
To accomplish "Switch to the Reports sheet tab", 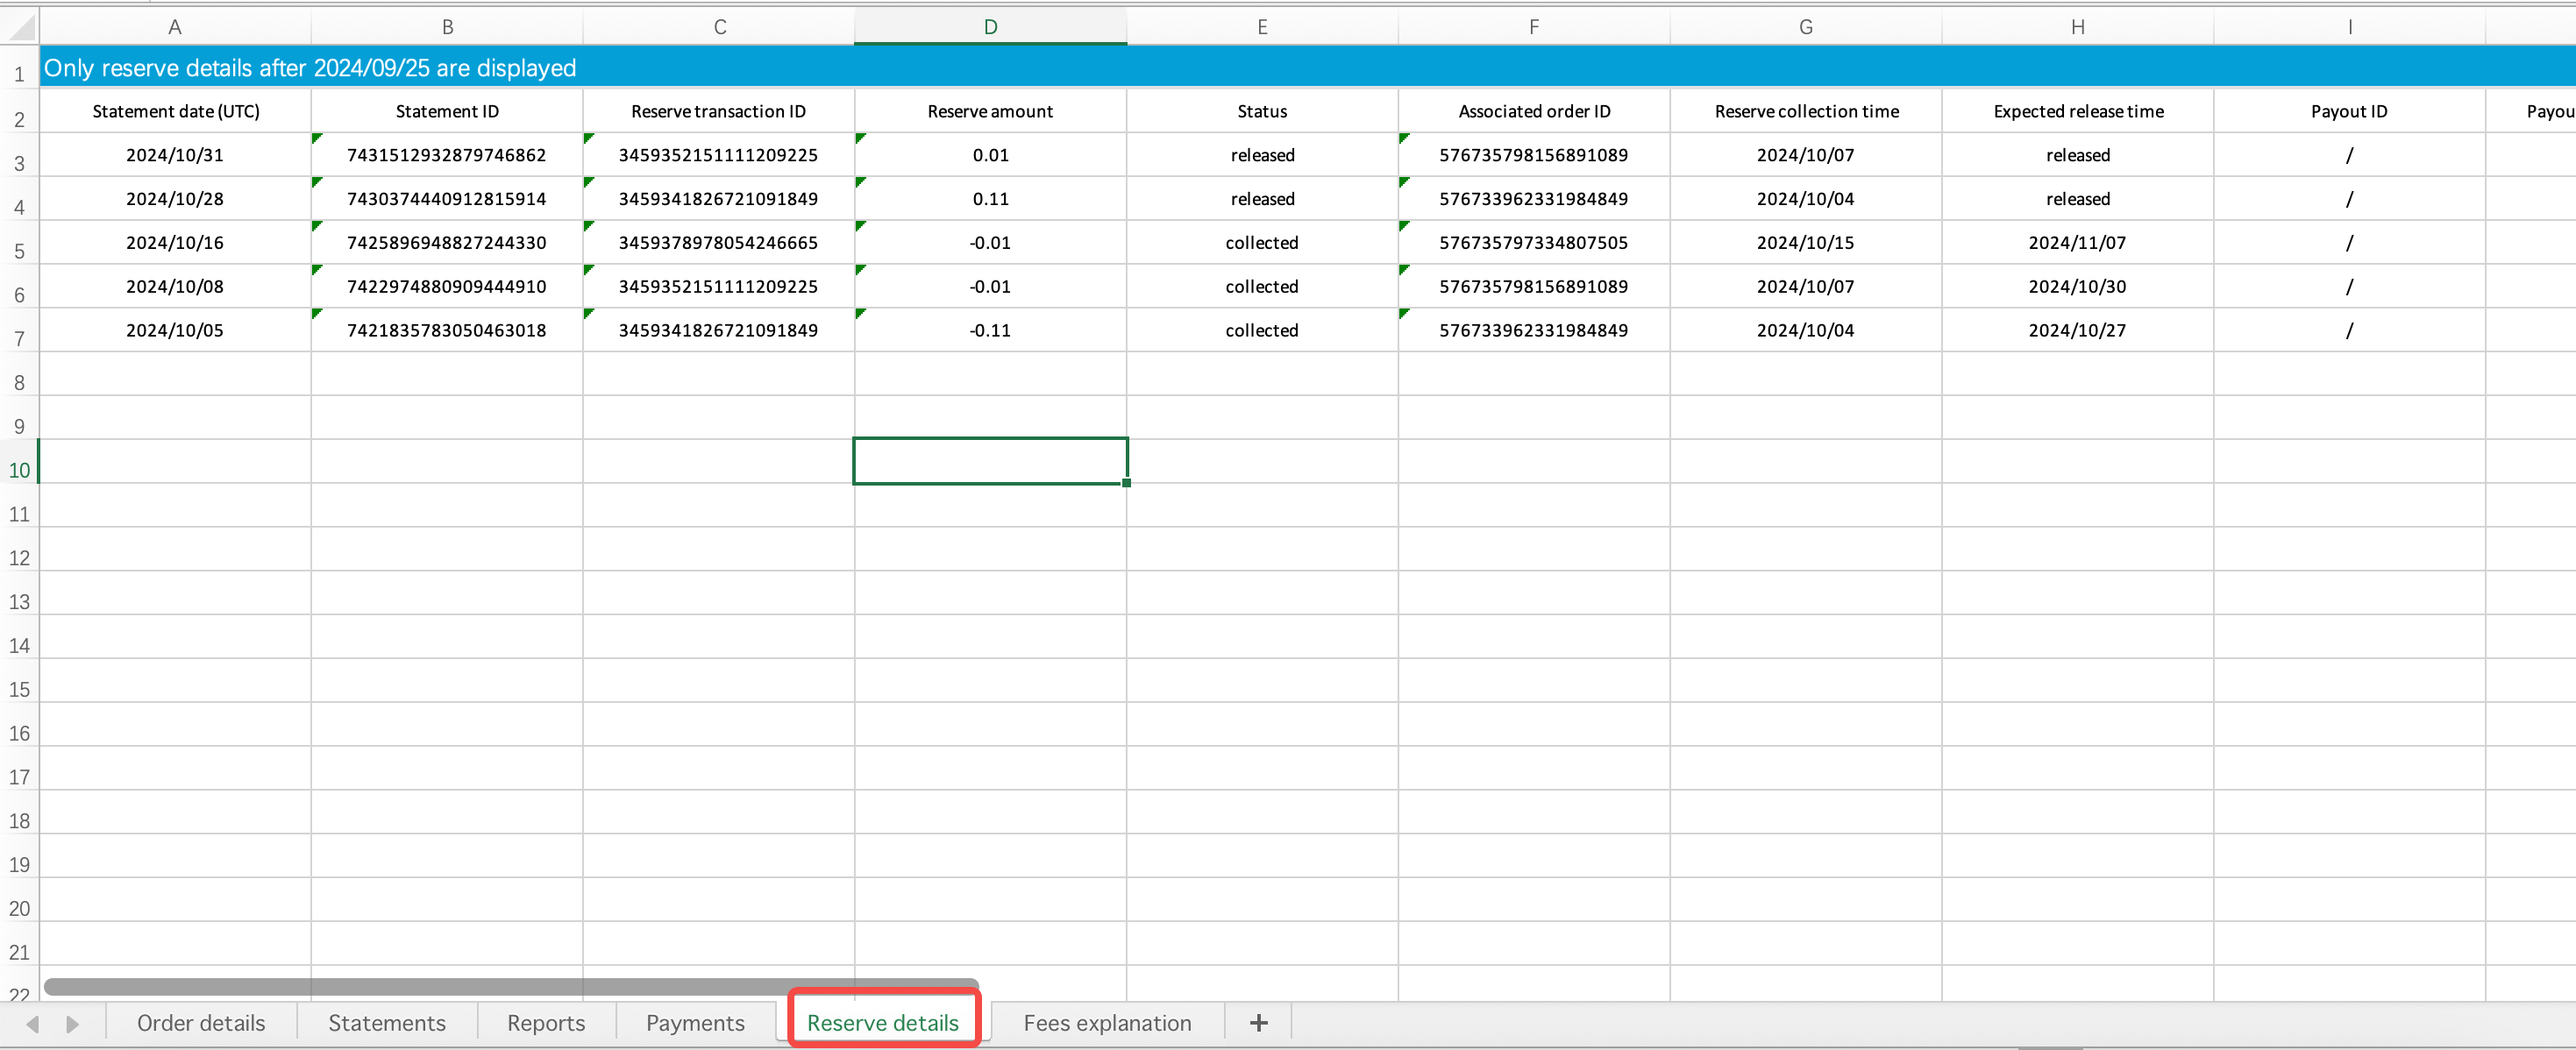I will tap(546, 1022).
